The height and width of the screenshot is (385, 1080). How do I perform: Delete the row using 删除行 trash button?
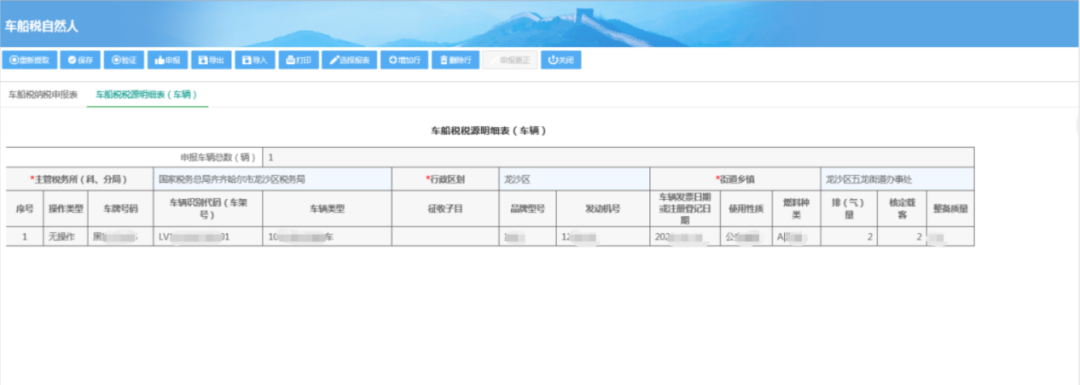455,60
